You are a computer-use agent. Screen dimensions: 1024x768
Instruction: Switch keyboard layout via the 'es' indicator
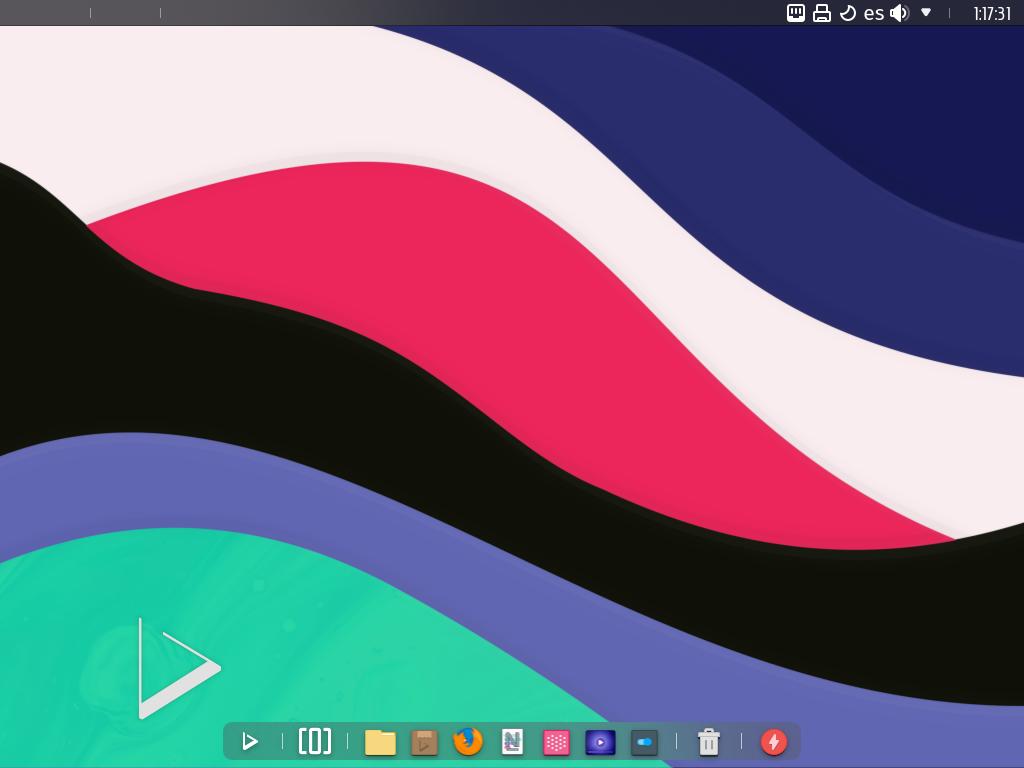click(874, 13)
